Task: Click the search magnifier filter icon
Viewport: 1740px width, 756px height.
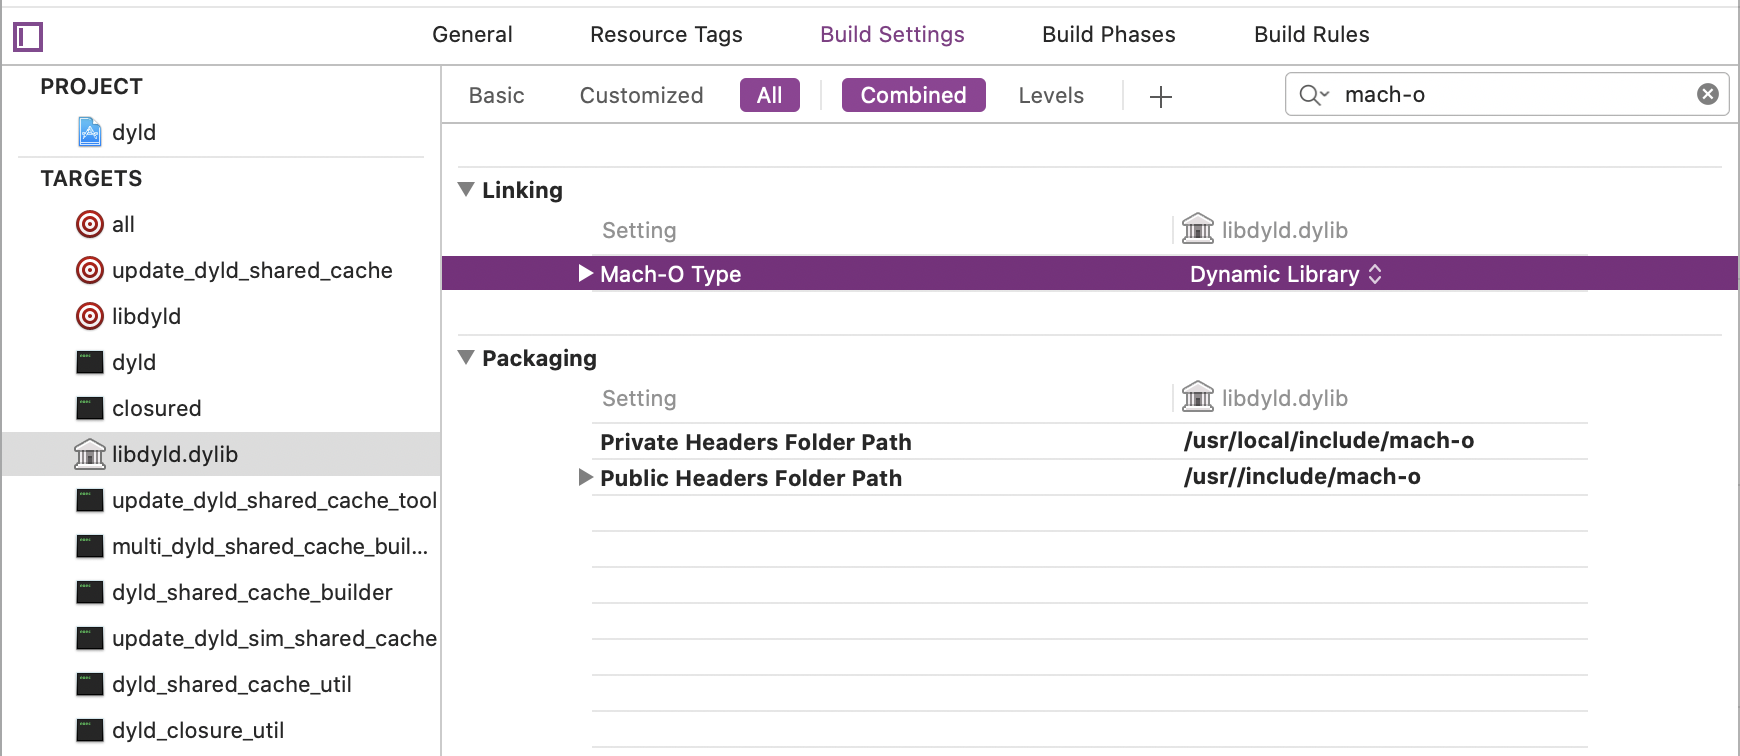Action: 1313,95
